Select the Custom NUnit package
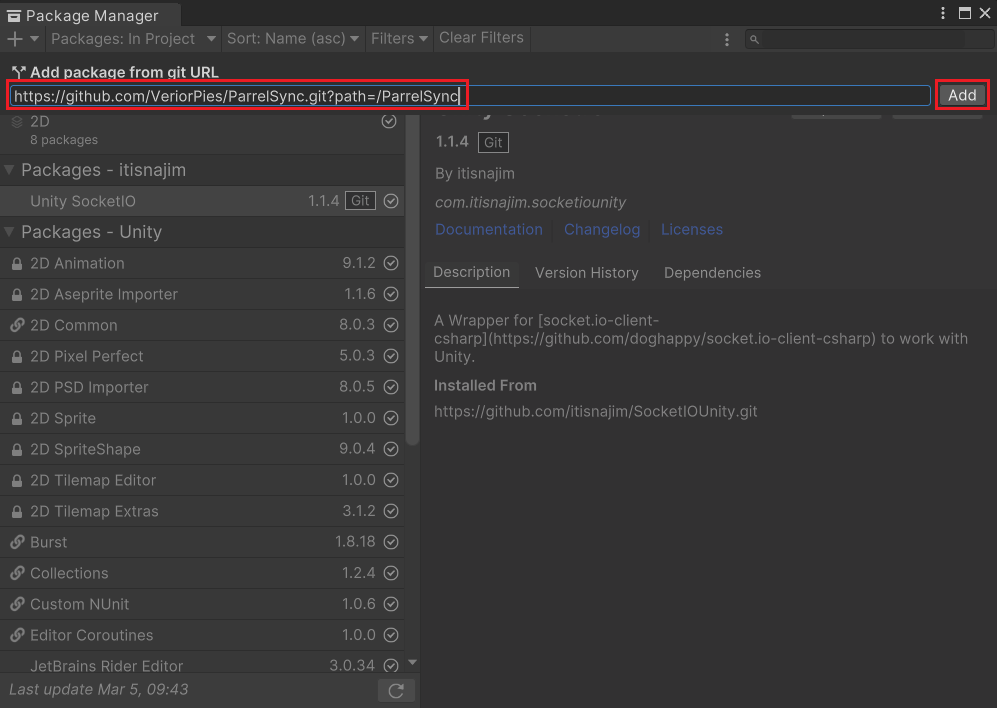 tap(202, 604)
